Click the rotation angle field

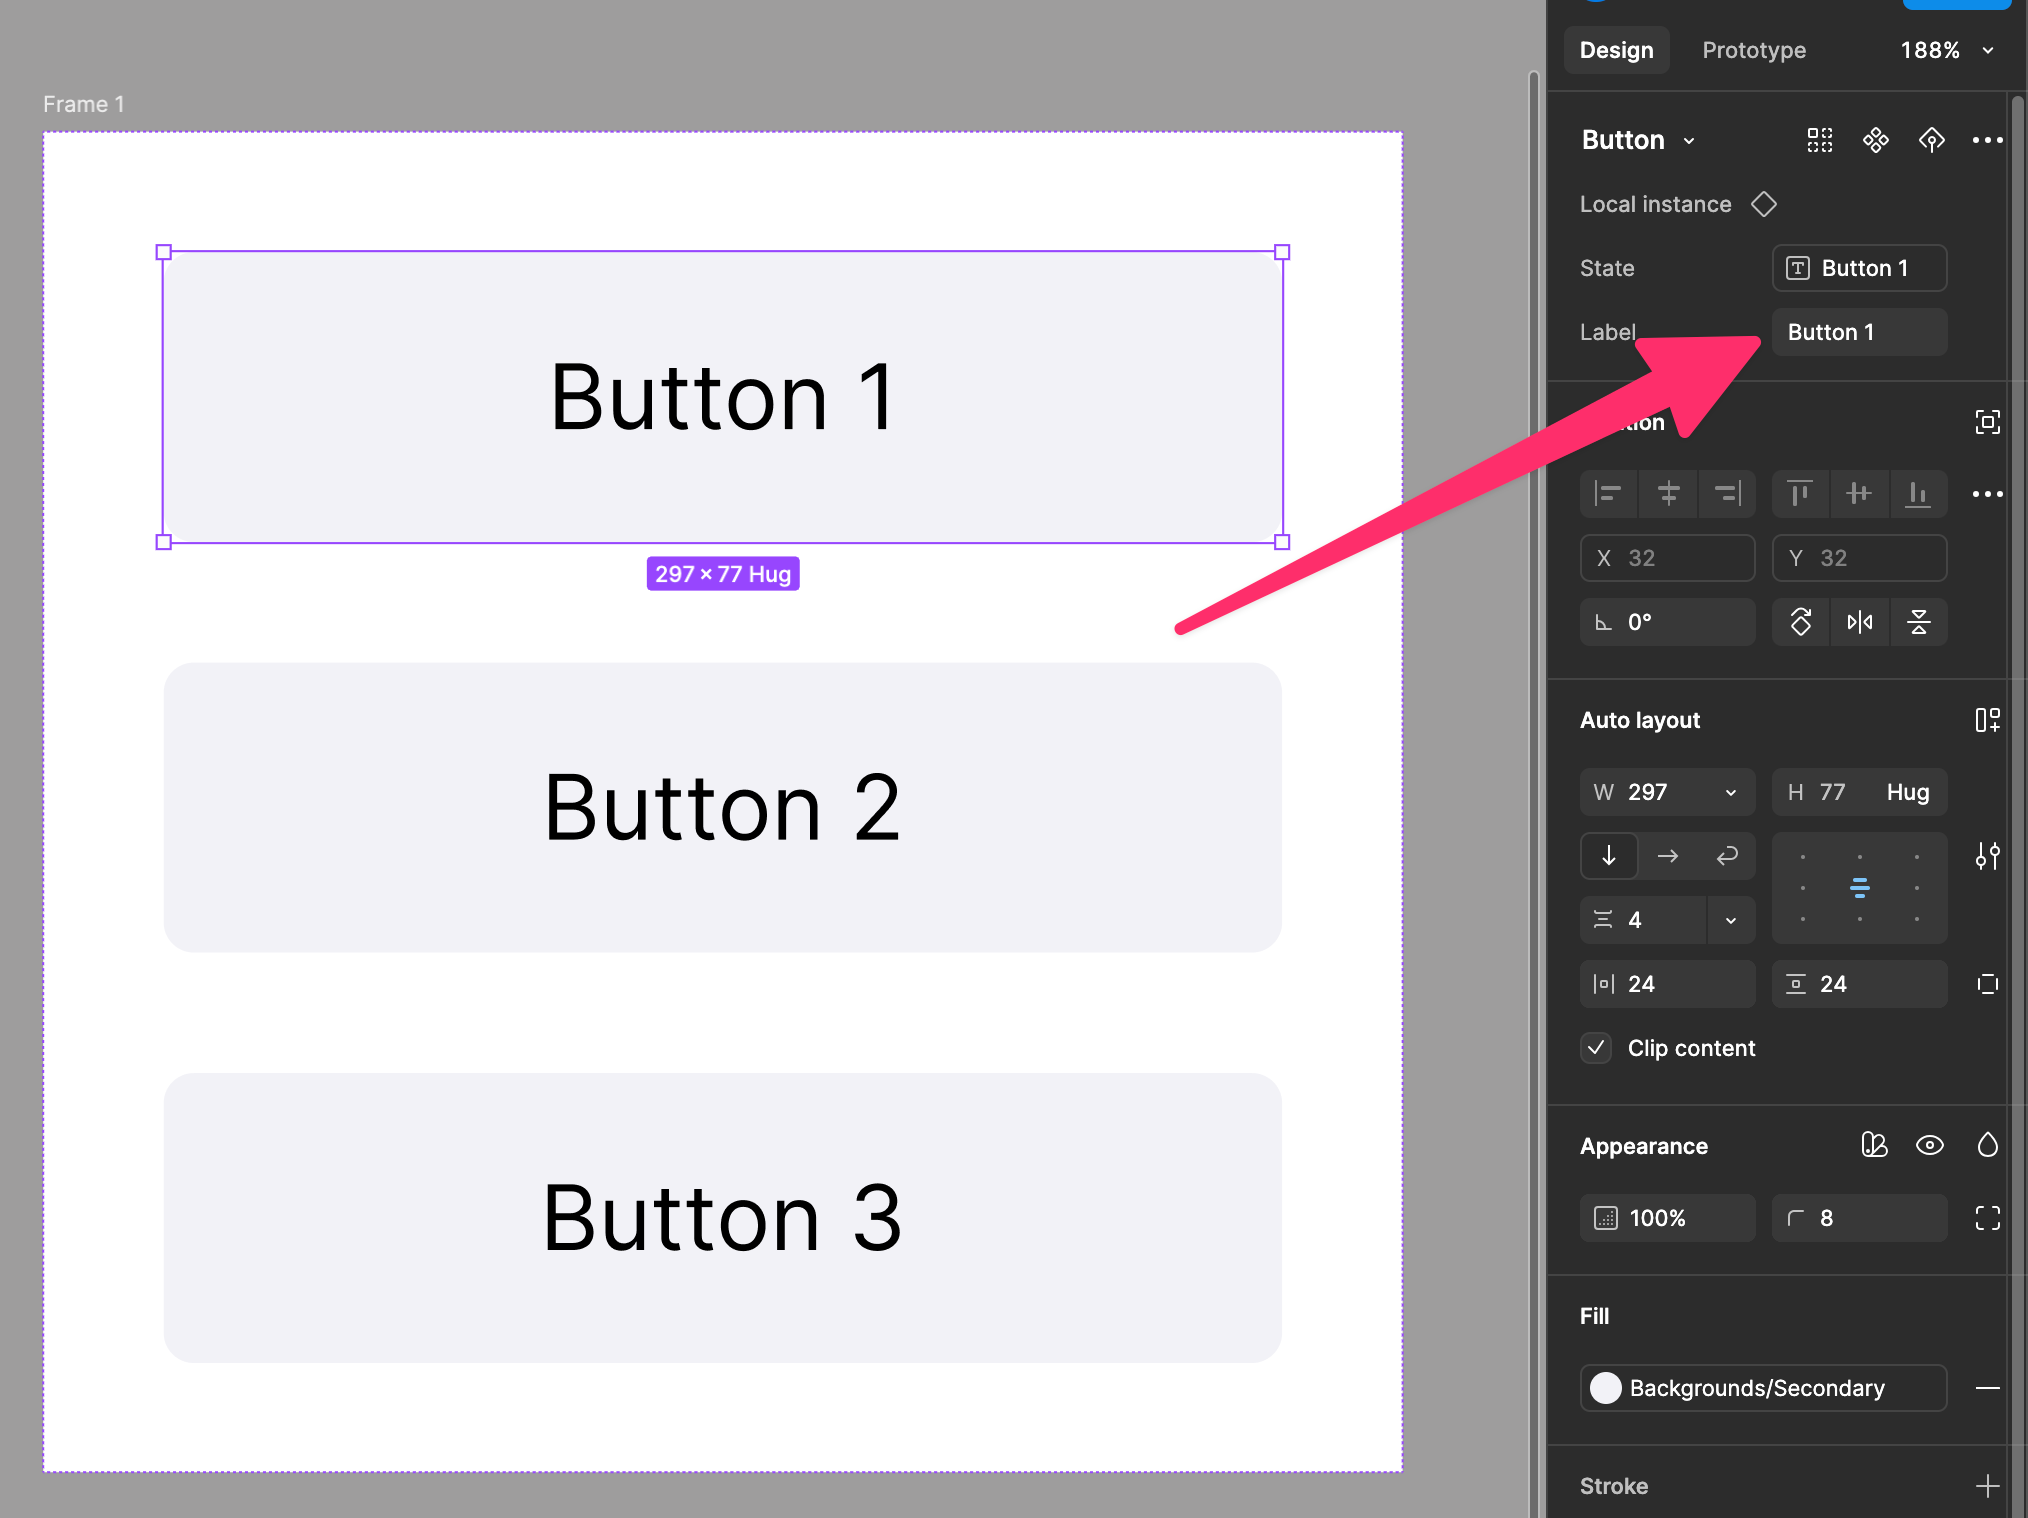tap(1667, 622)
